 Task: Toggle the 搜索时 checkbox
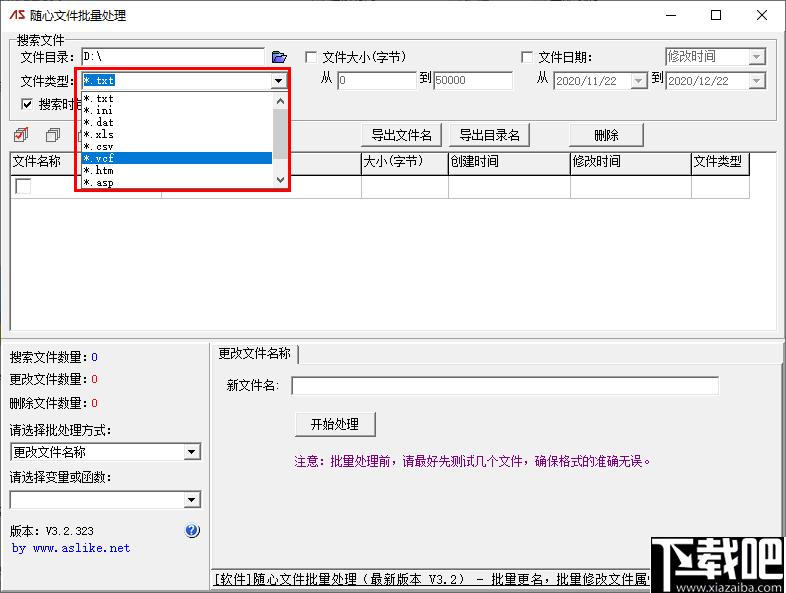pyautogui.click(x=27, y=104)
